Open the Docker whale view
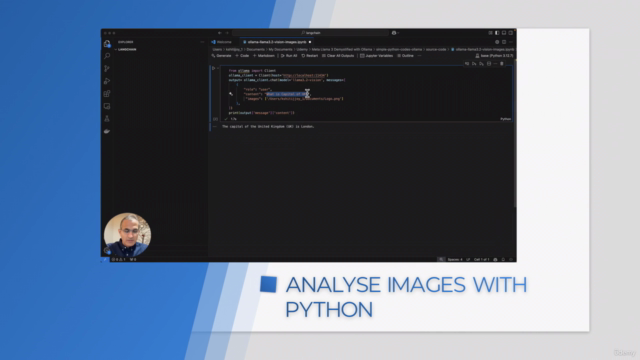 107,131
